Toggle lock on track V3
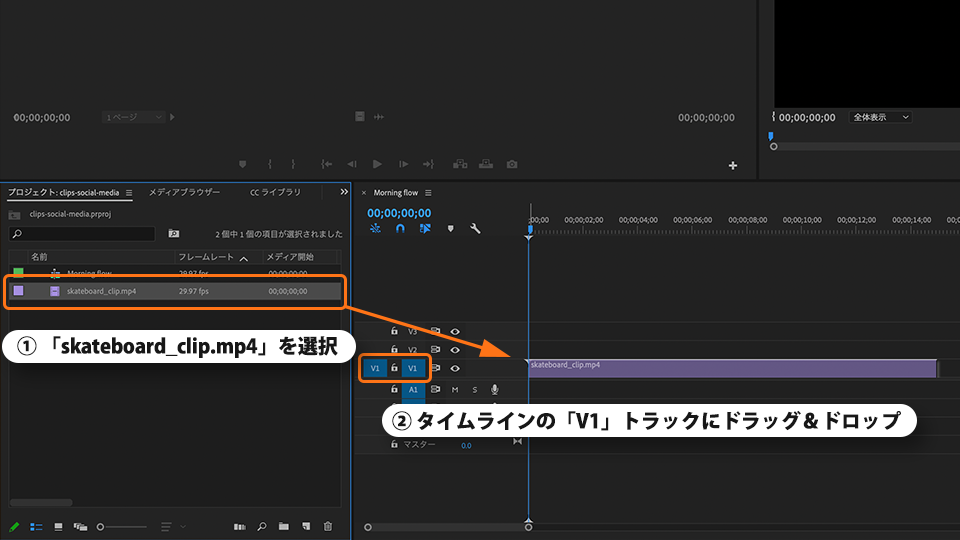 394,331
